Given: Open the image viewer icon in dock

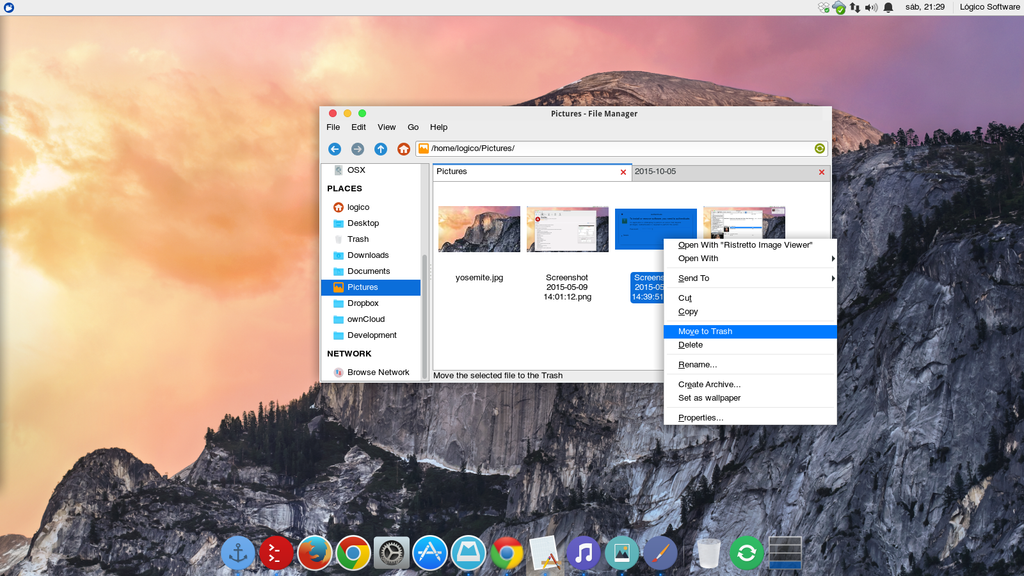Looking at the screenshot, I should point(622,554).
